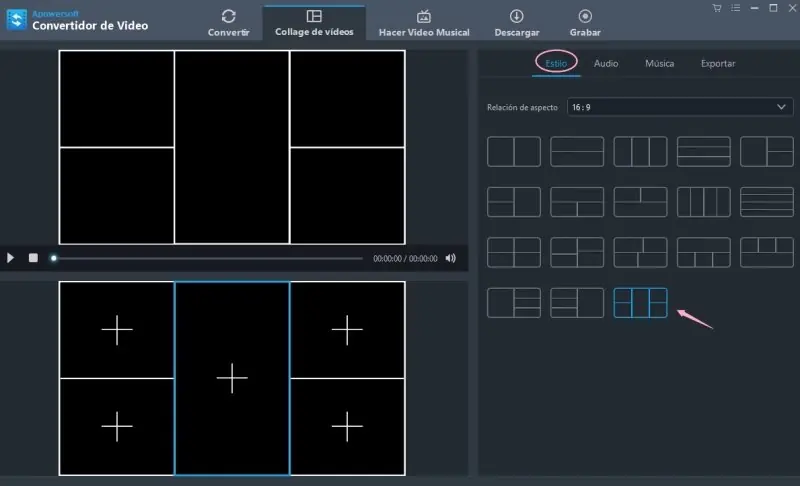Choose layout with large left, three right rows
The height and width of the screenshot is (486, 800).
click(x=514, y=302)
